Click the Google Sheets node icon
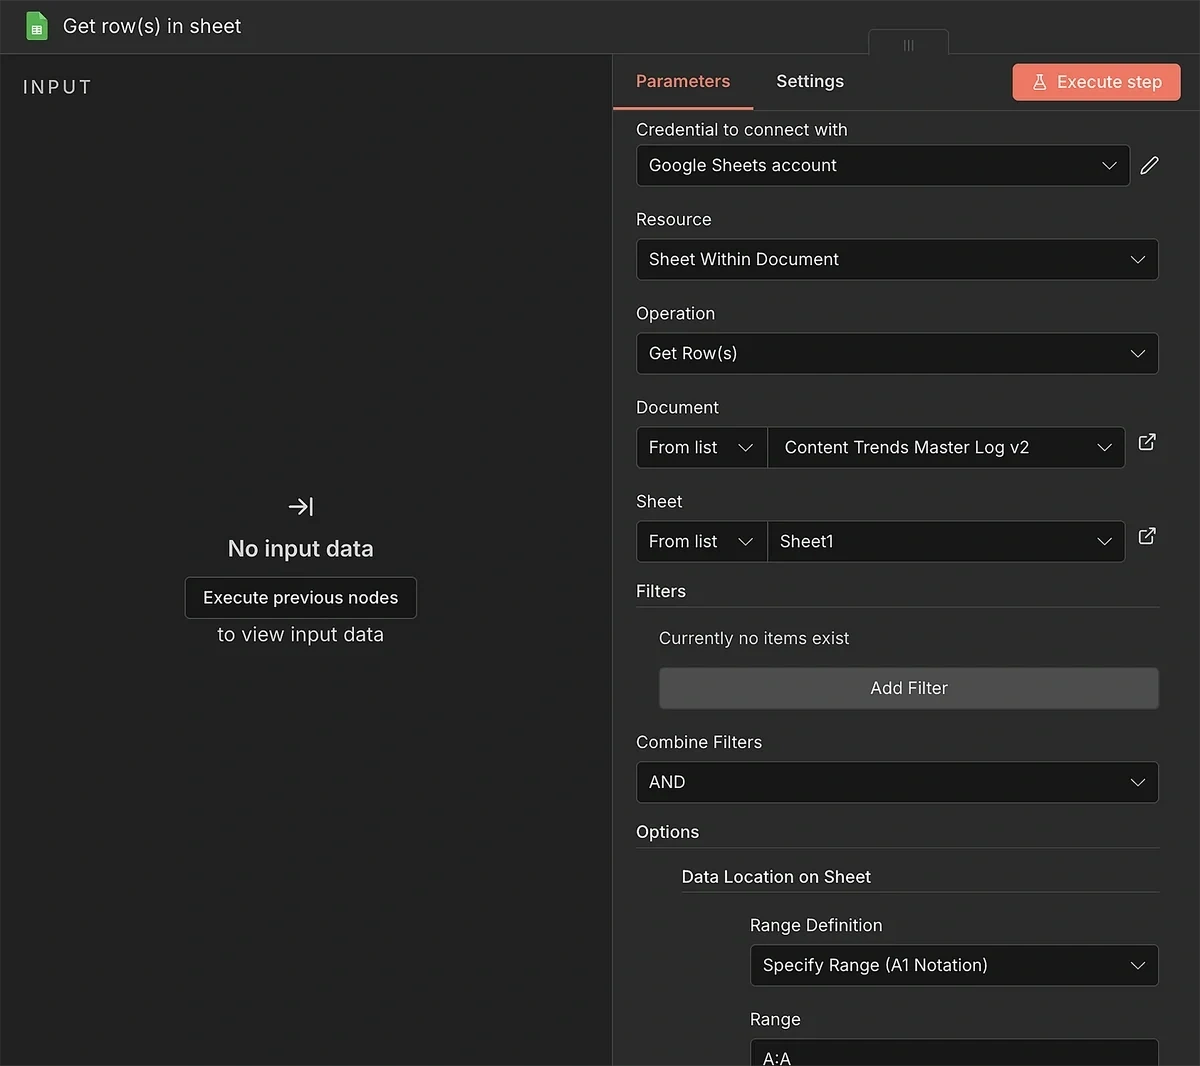The width and height of the screenshot is (1200, 1066). [x=37, y=26]
